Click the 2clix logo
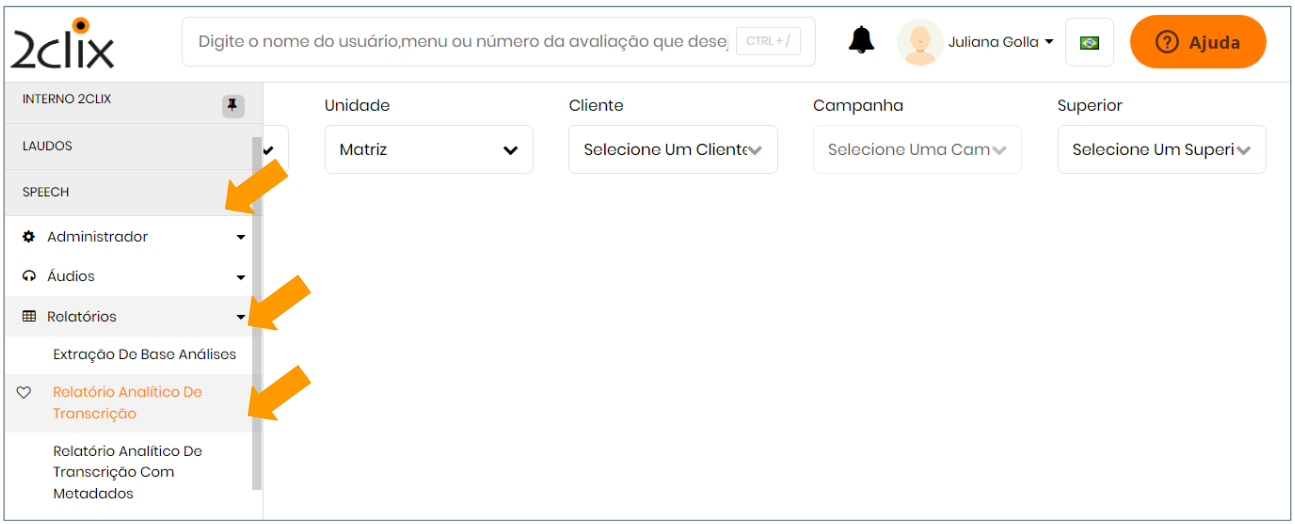 pos(63,44)
